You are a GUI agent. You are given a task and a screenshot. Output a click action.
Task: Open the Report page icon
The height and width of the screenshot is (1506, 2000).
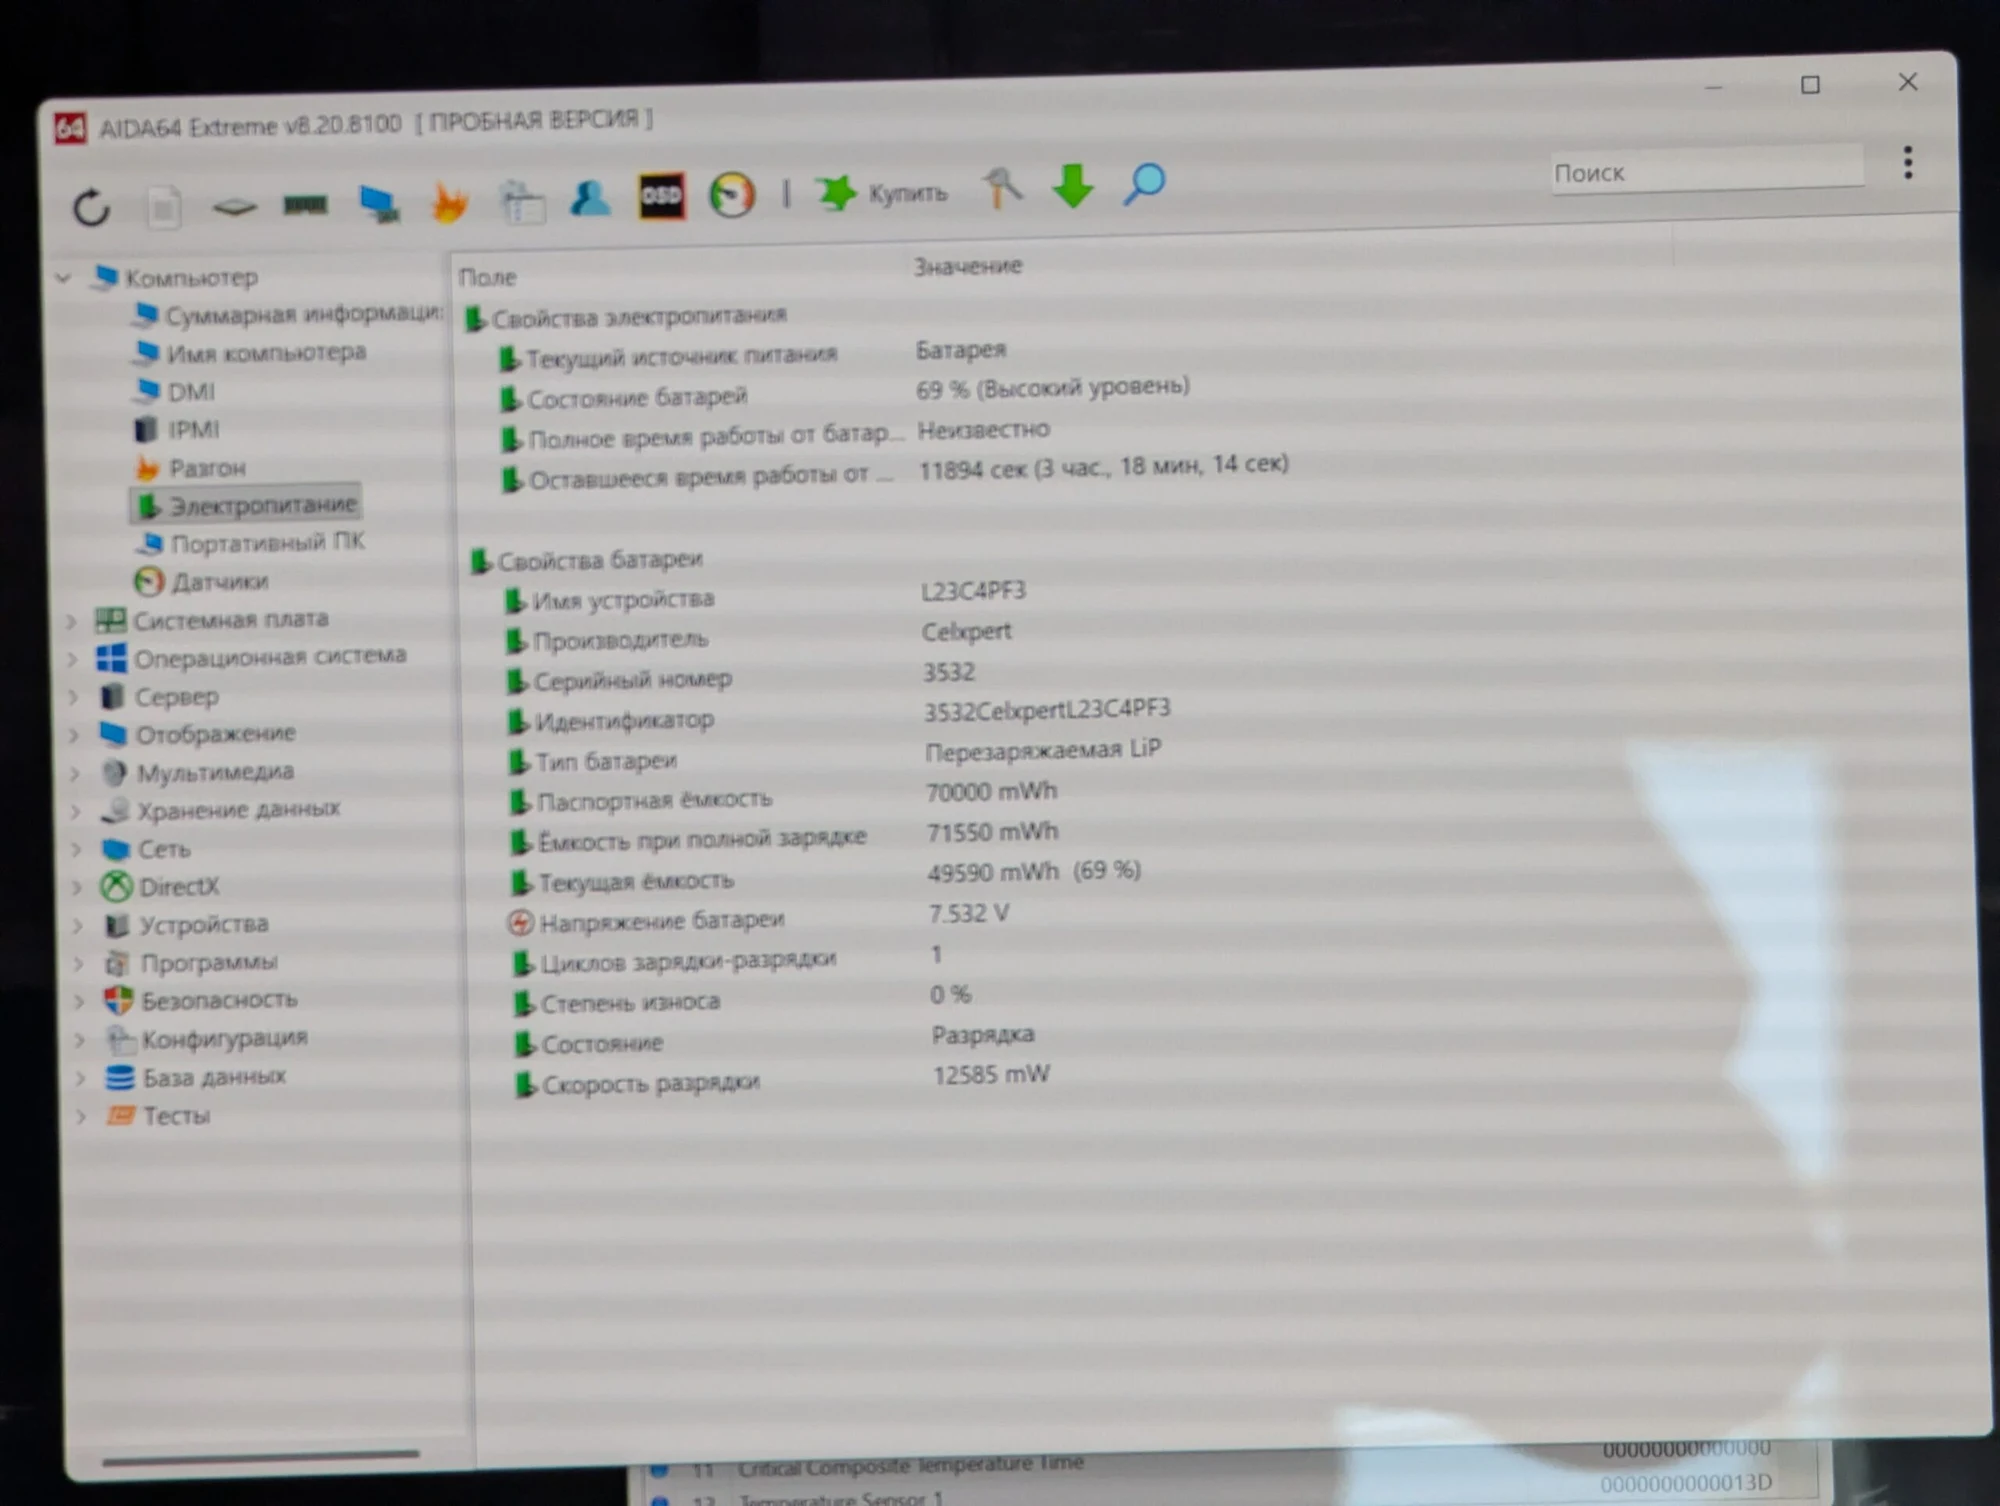click(x=164, y=206)
